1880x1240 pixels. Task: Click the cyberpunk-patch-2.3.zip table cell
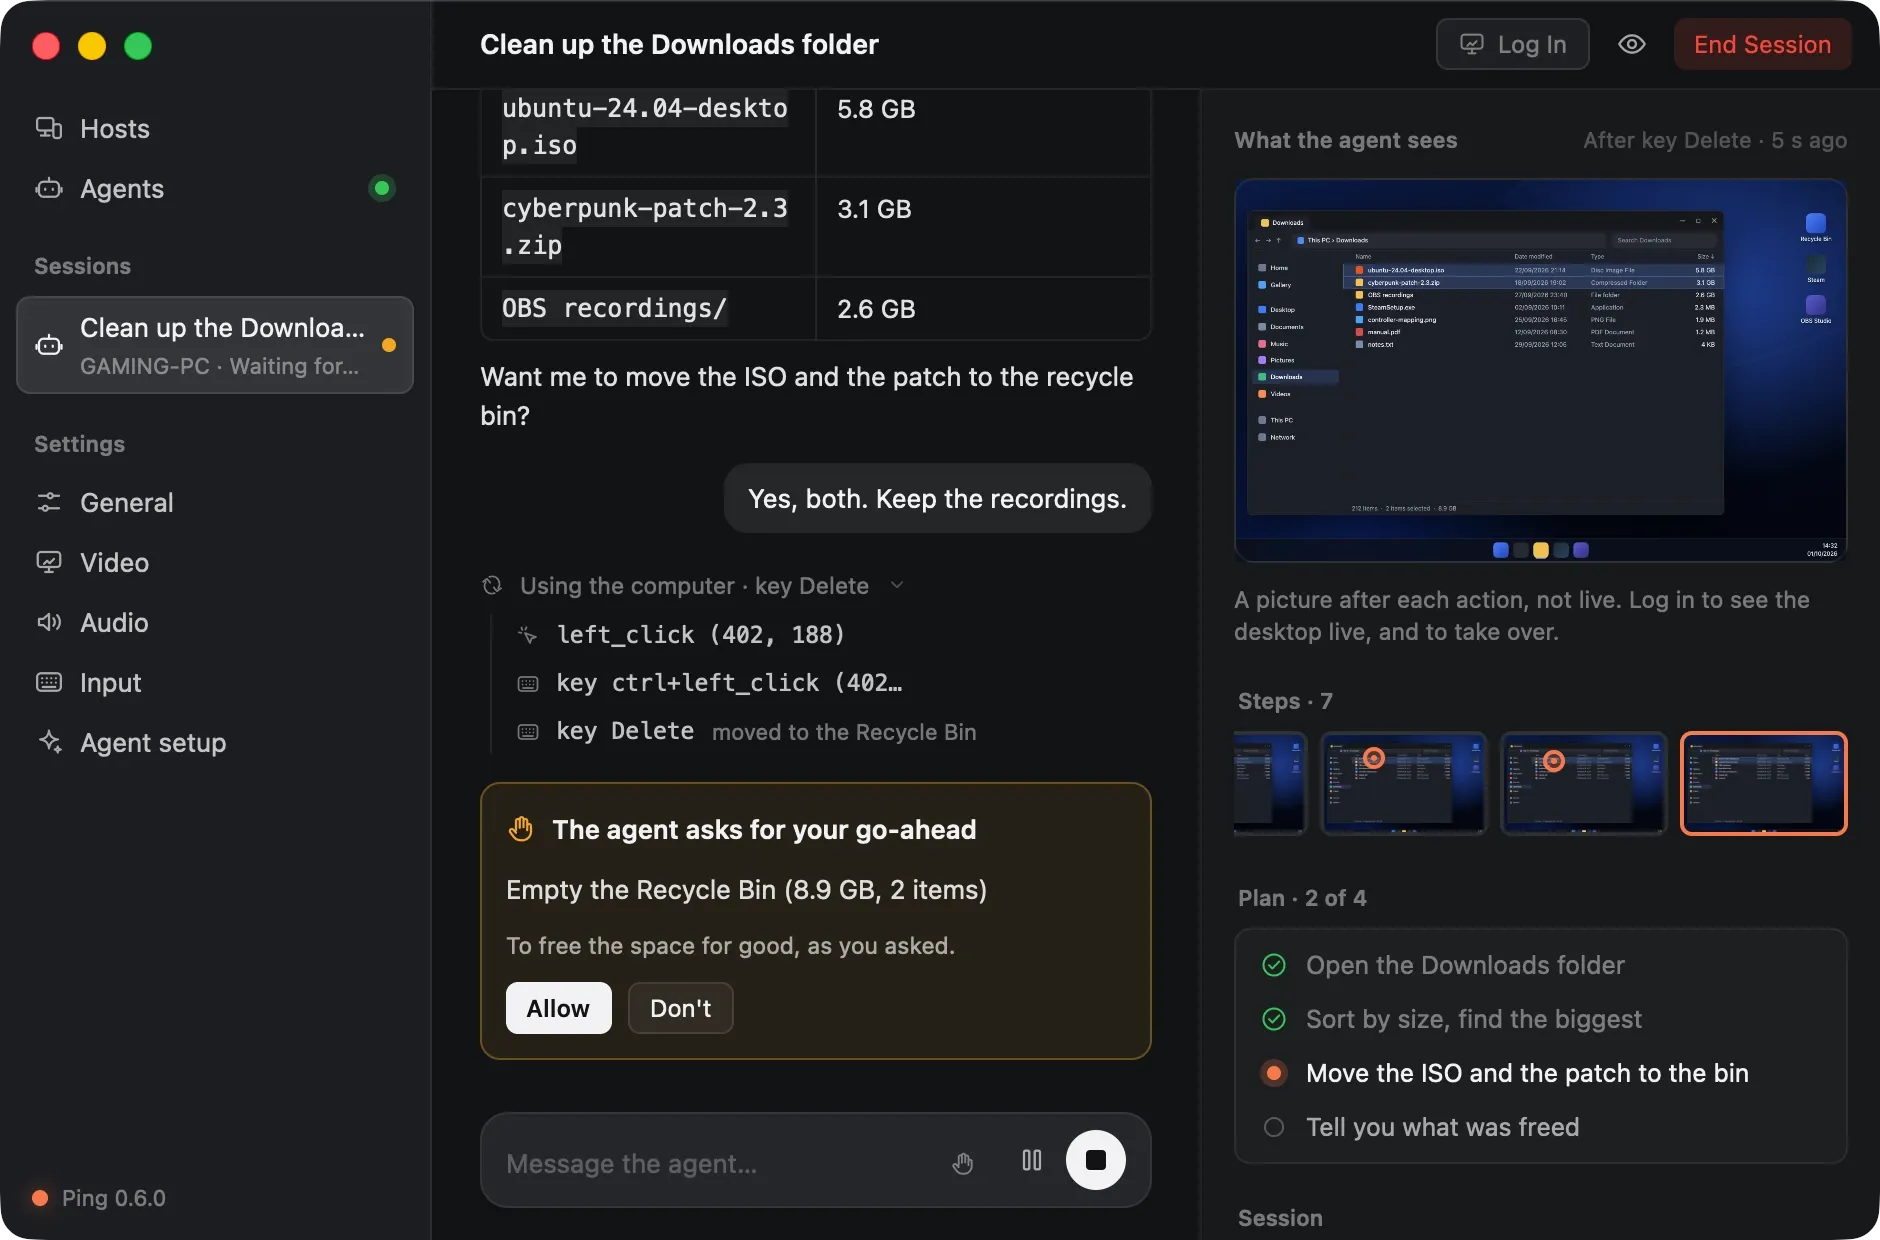coord(648,227)
